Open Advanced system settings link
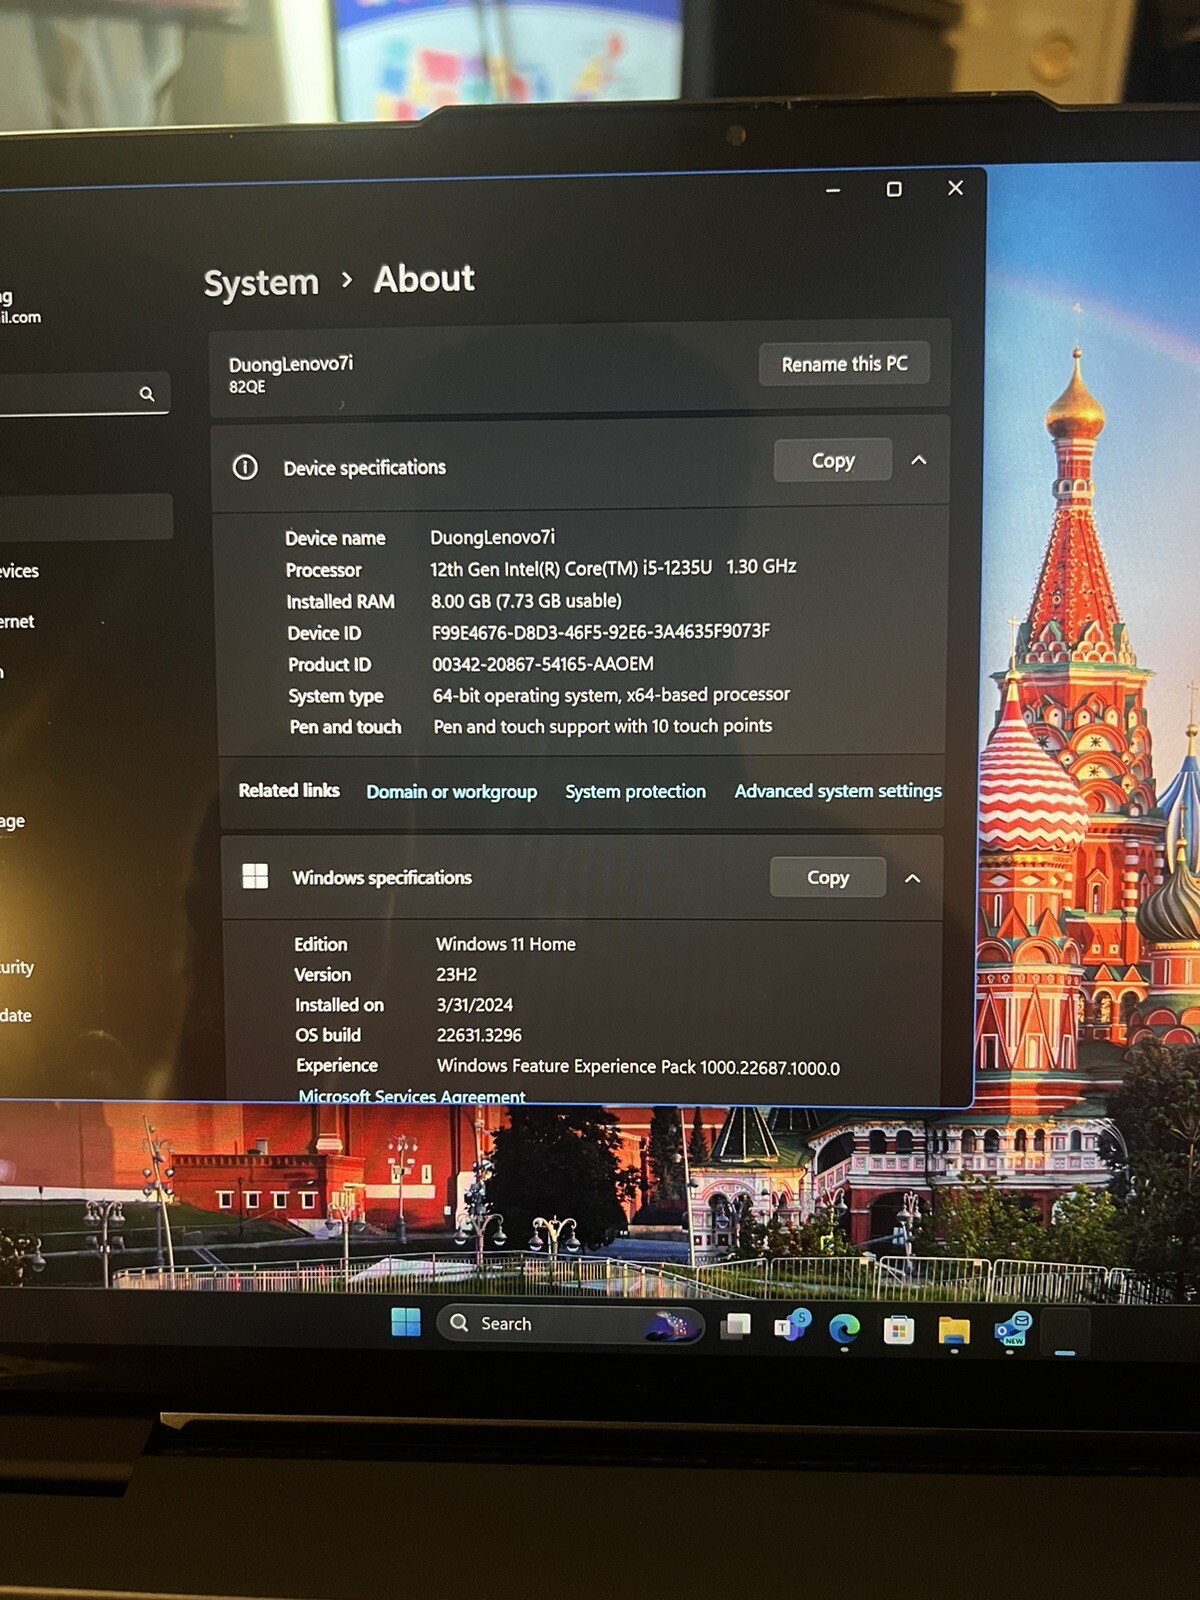The height and width of the screenshot is (1600, 1200). tap(838, 790)
